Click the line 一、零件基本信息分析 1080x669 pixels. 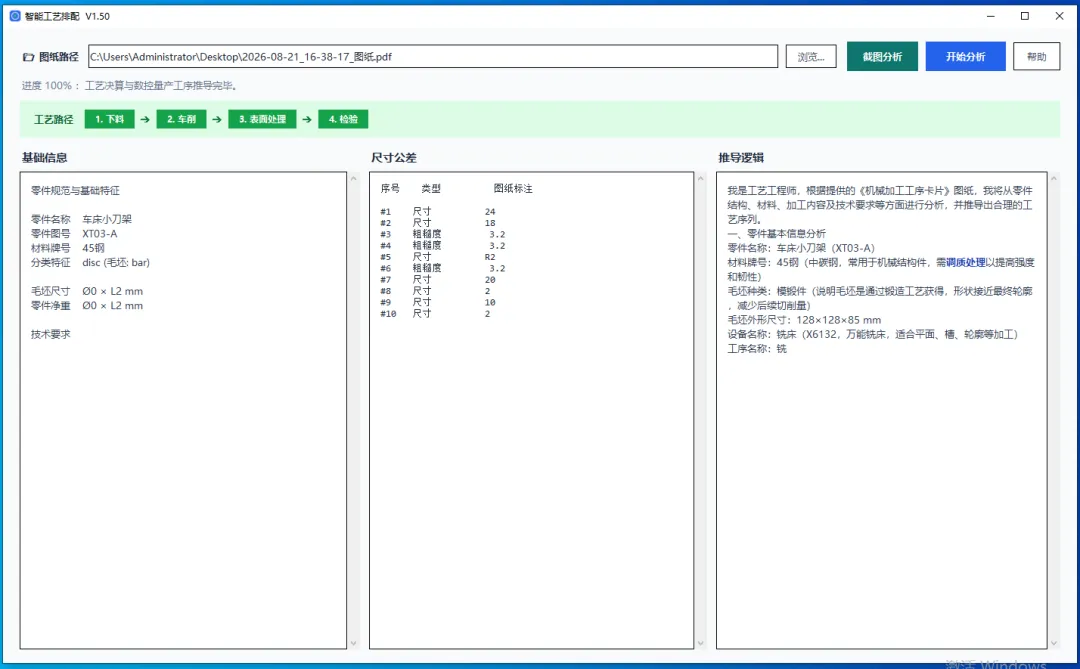click(776, 234)
